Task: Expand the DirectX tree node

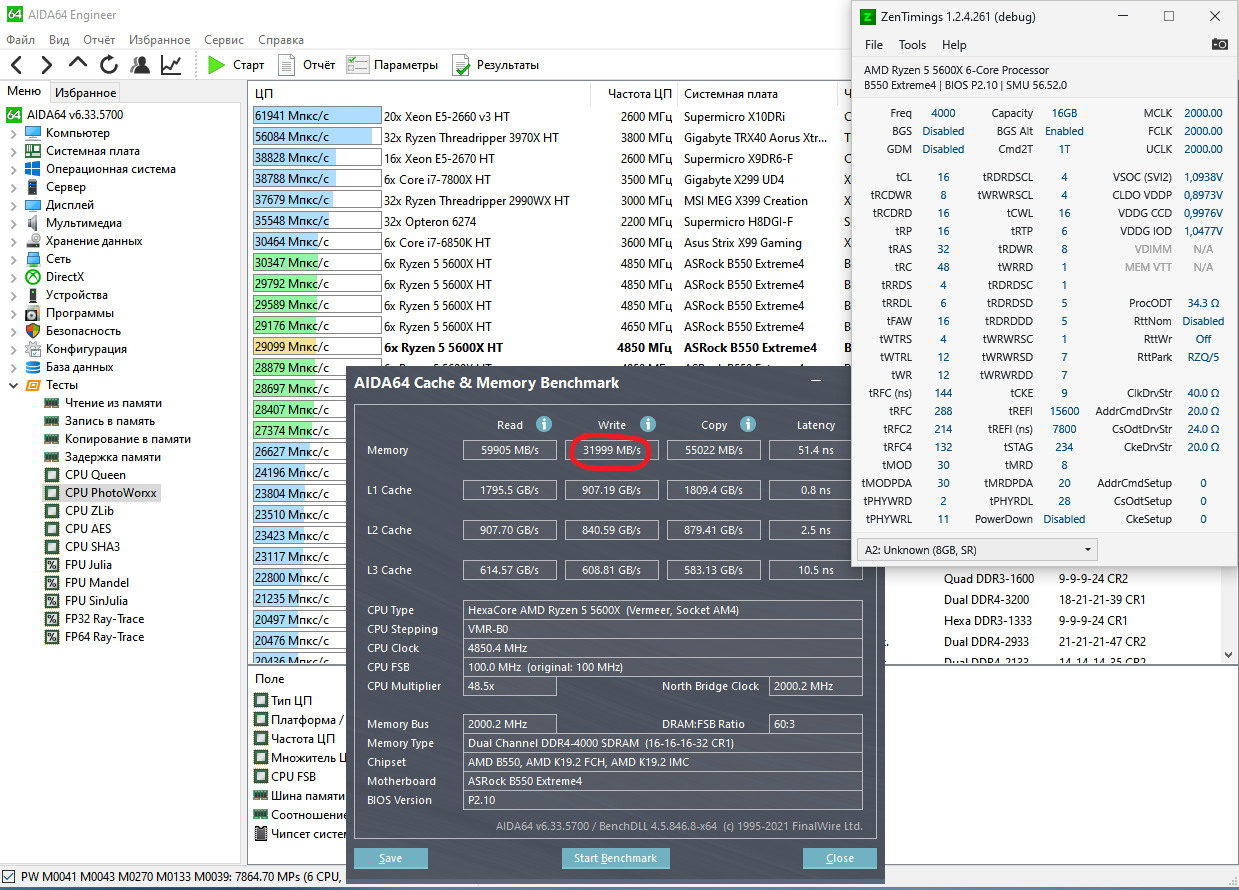Action: coord(13,277)
